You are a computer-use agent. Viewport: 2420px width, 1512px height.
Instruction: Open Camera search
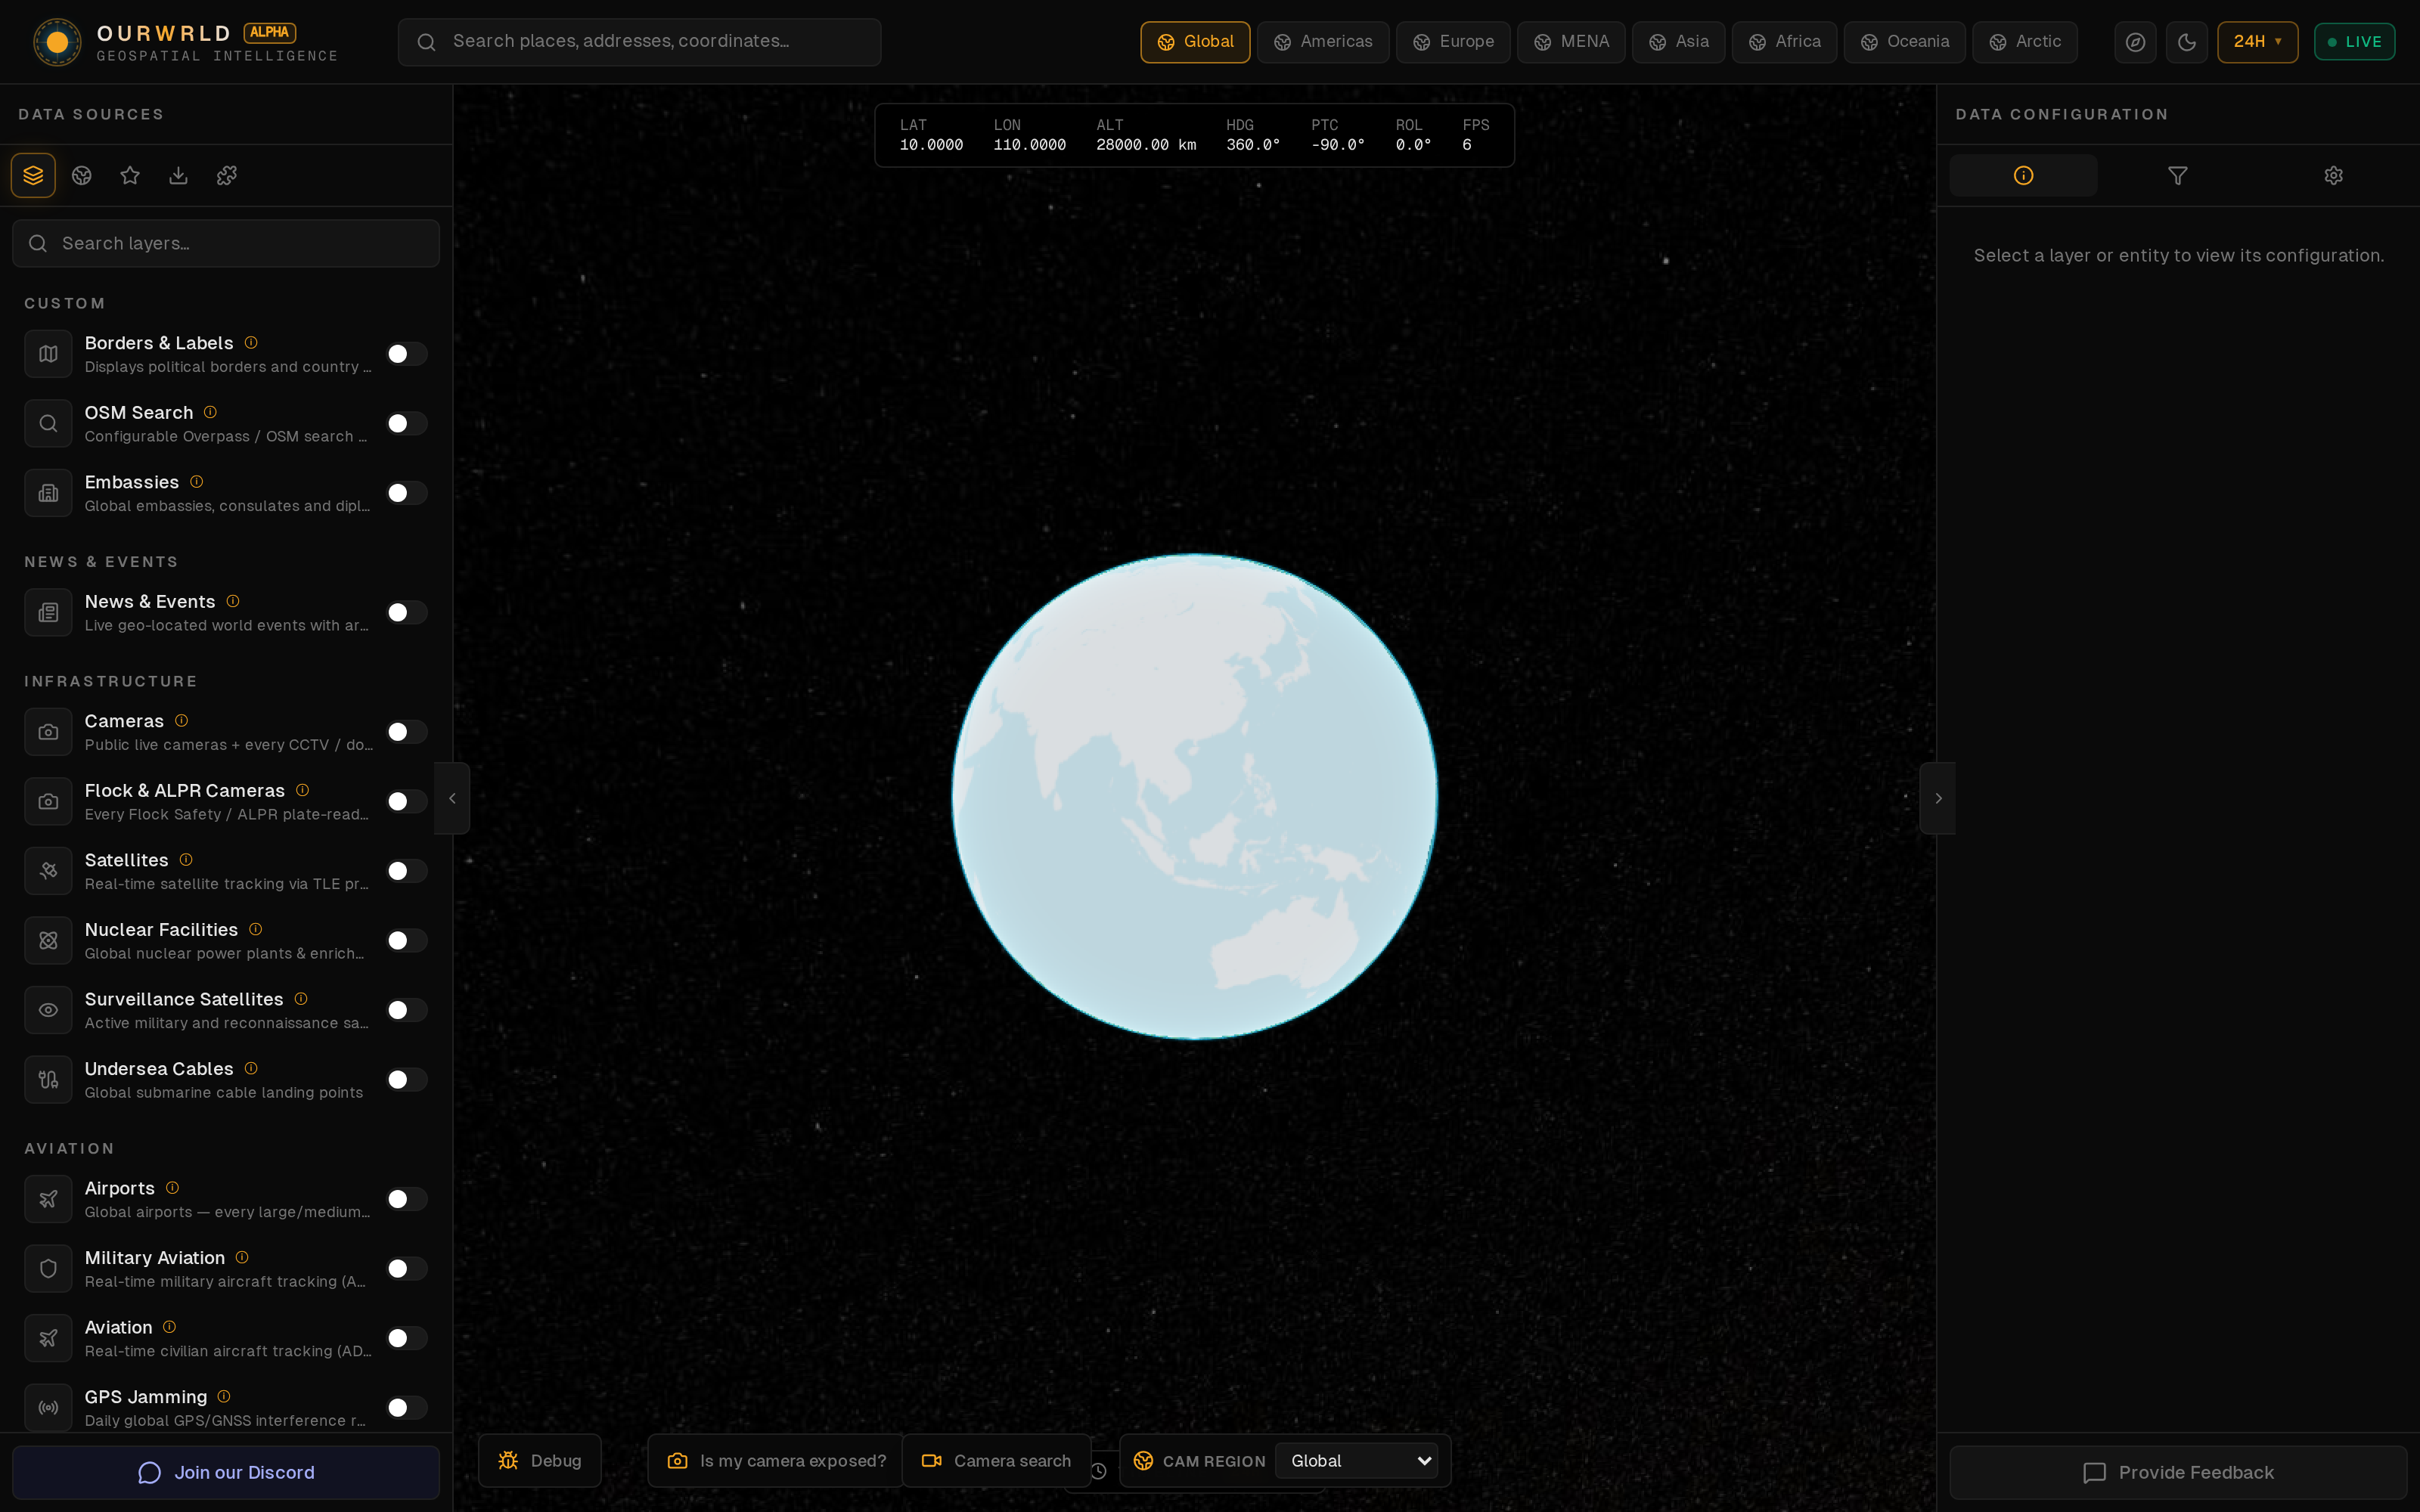click(x=996, y=1461)
